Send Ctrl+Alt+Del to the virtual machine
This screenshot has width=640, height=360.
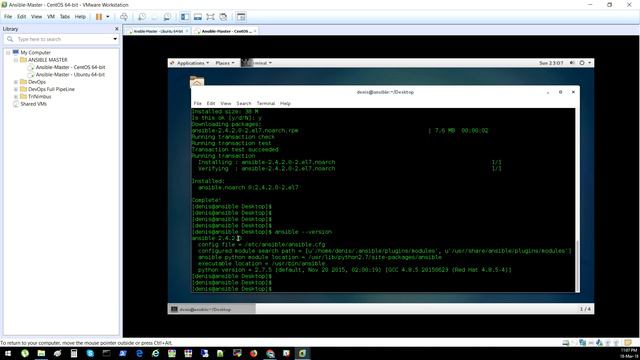point(124,17)
